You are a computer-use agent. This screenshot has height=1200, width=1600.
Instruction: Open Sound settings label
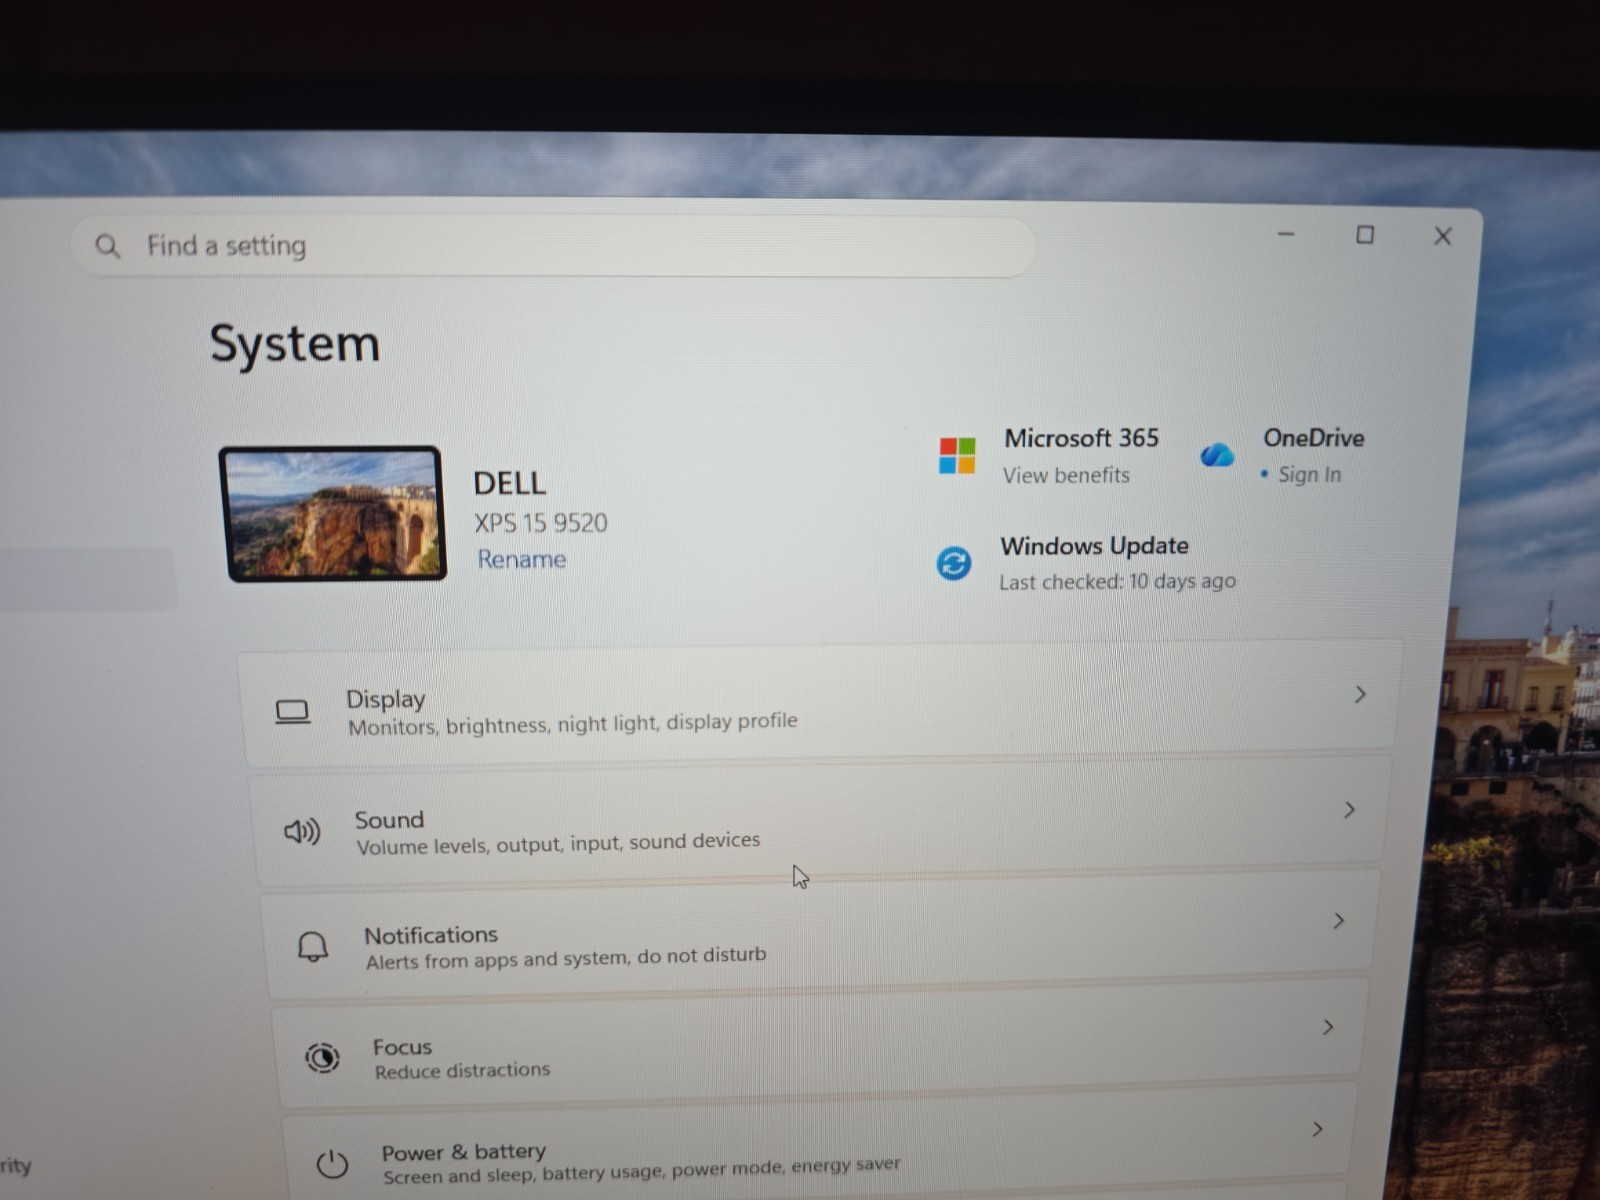click(389, 820)
